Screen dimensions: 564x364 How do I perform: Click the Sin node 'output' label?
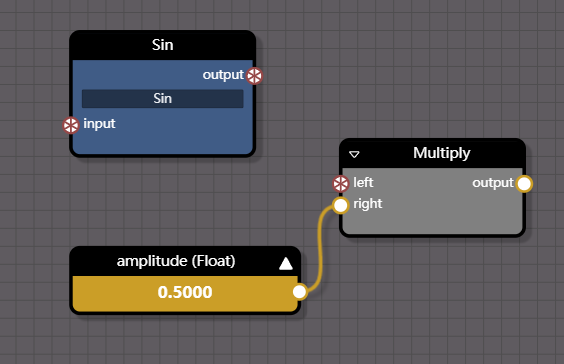[x=223, y=75]
